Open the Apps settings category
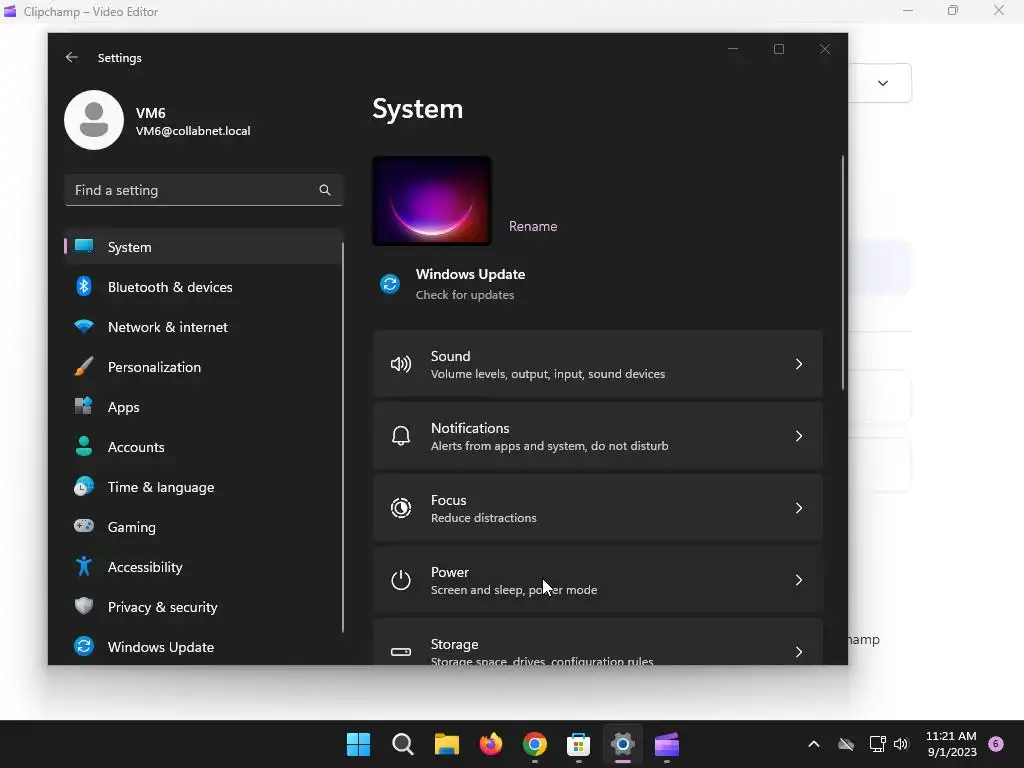The image size is (1024, 768). coord(204,407)
